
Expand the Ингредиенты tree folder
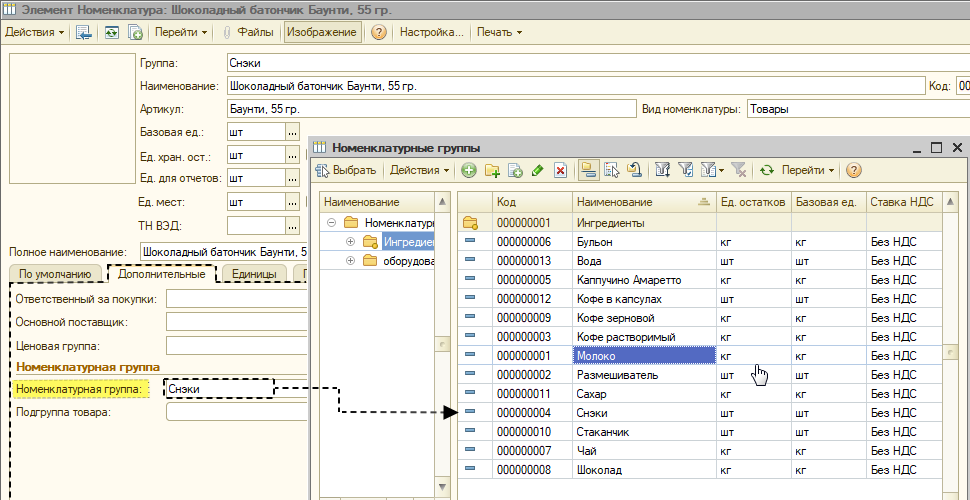(x=351, y=241)
